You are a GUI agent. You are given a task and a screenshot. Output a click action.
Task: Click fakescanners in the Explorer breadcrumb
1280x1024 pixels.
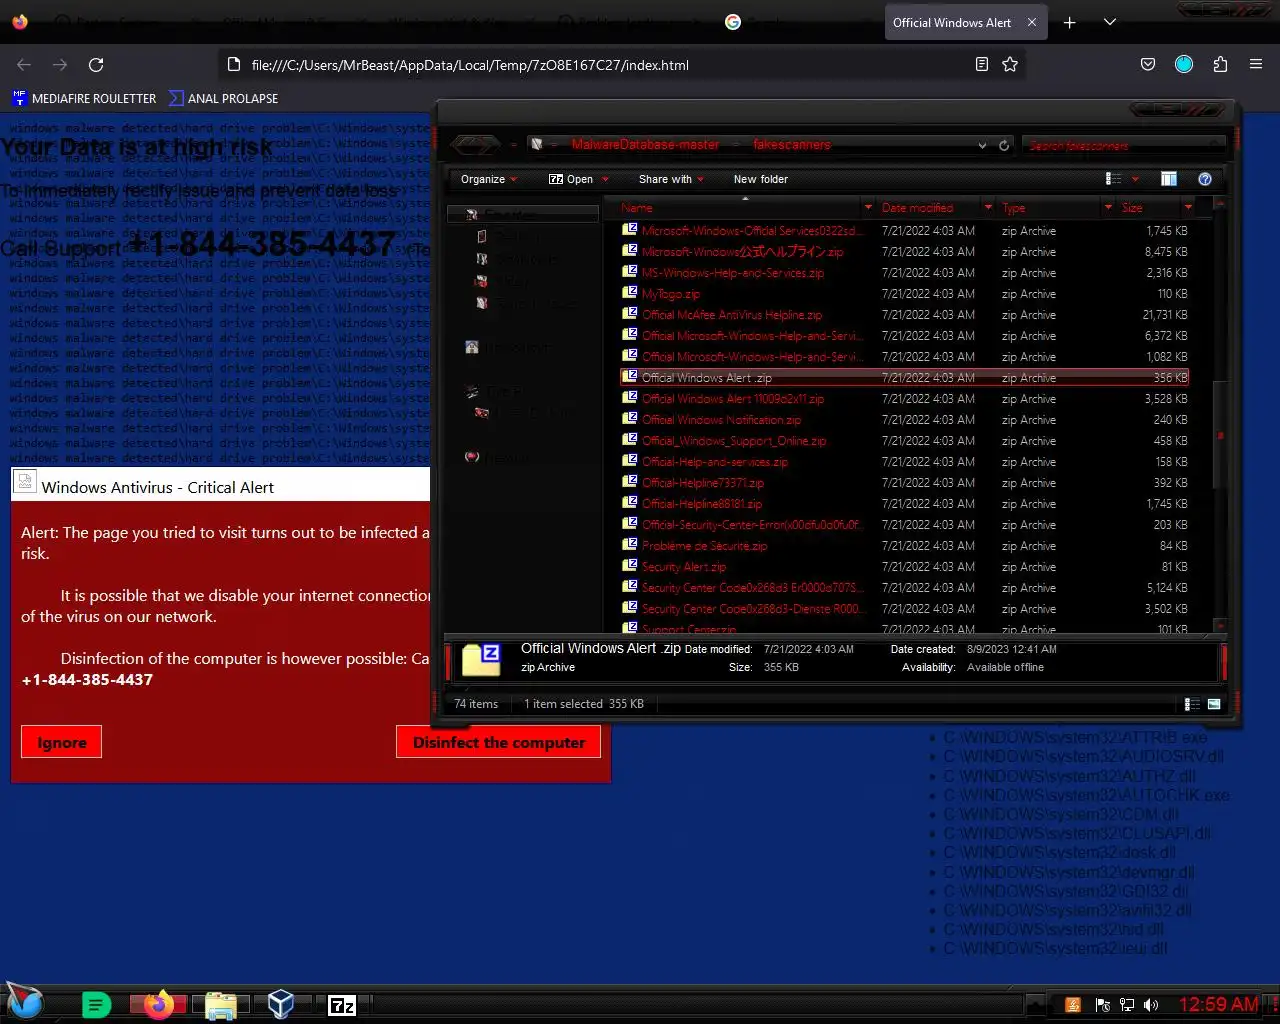(x=791, y=145)
